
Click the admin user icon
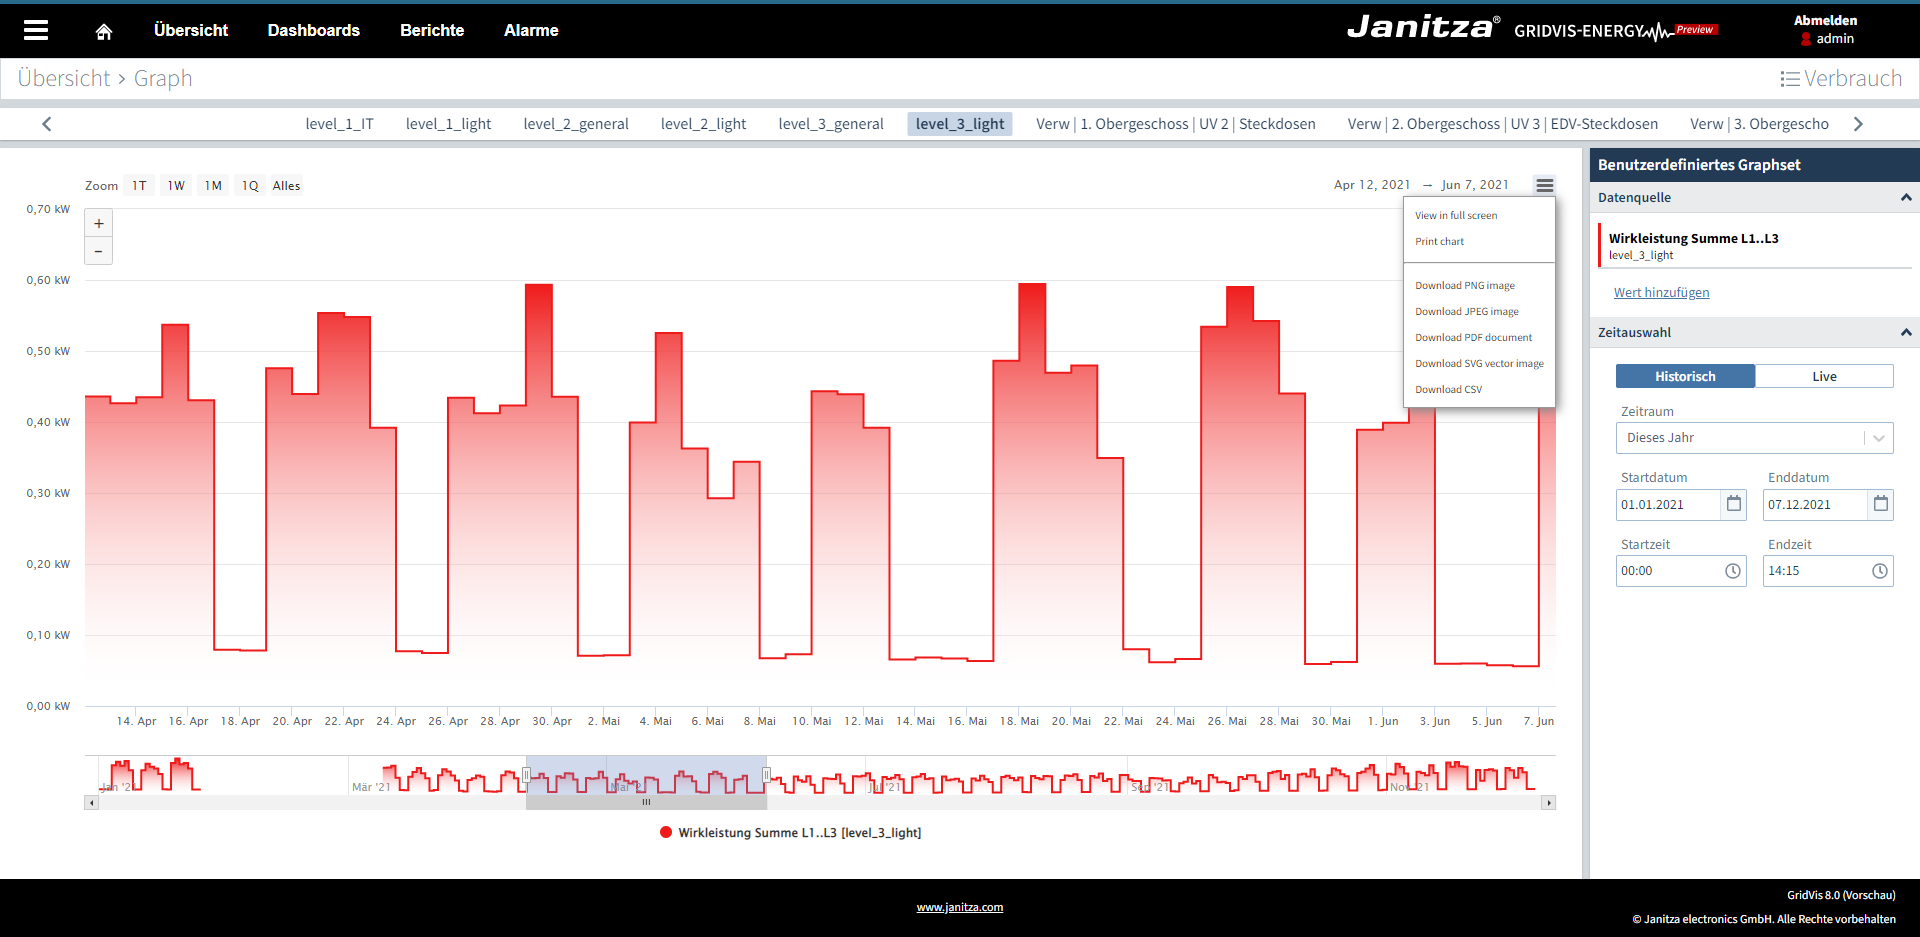point(1805,39)
